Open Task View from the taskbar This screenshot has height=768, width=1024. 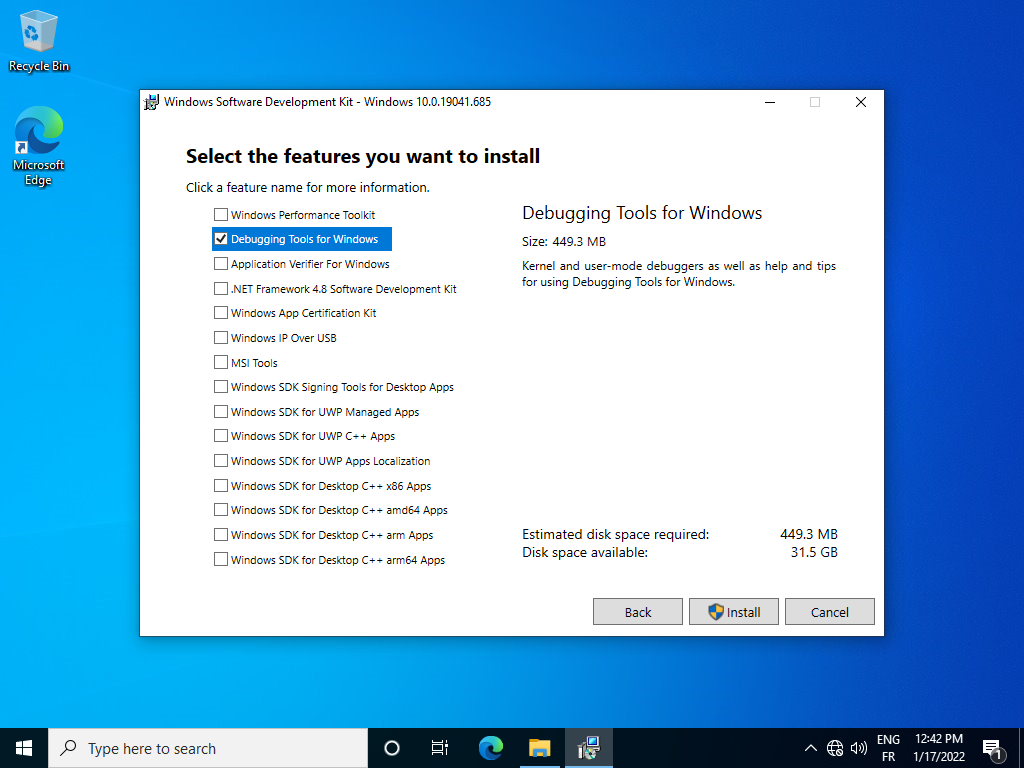coord(440,748)
